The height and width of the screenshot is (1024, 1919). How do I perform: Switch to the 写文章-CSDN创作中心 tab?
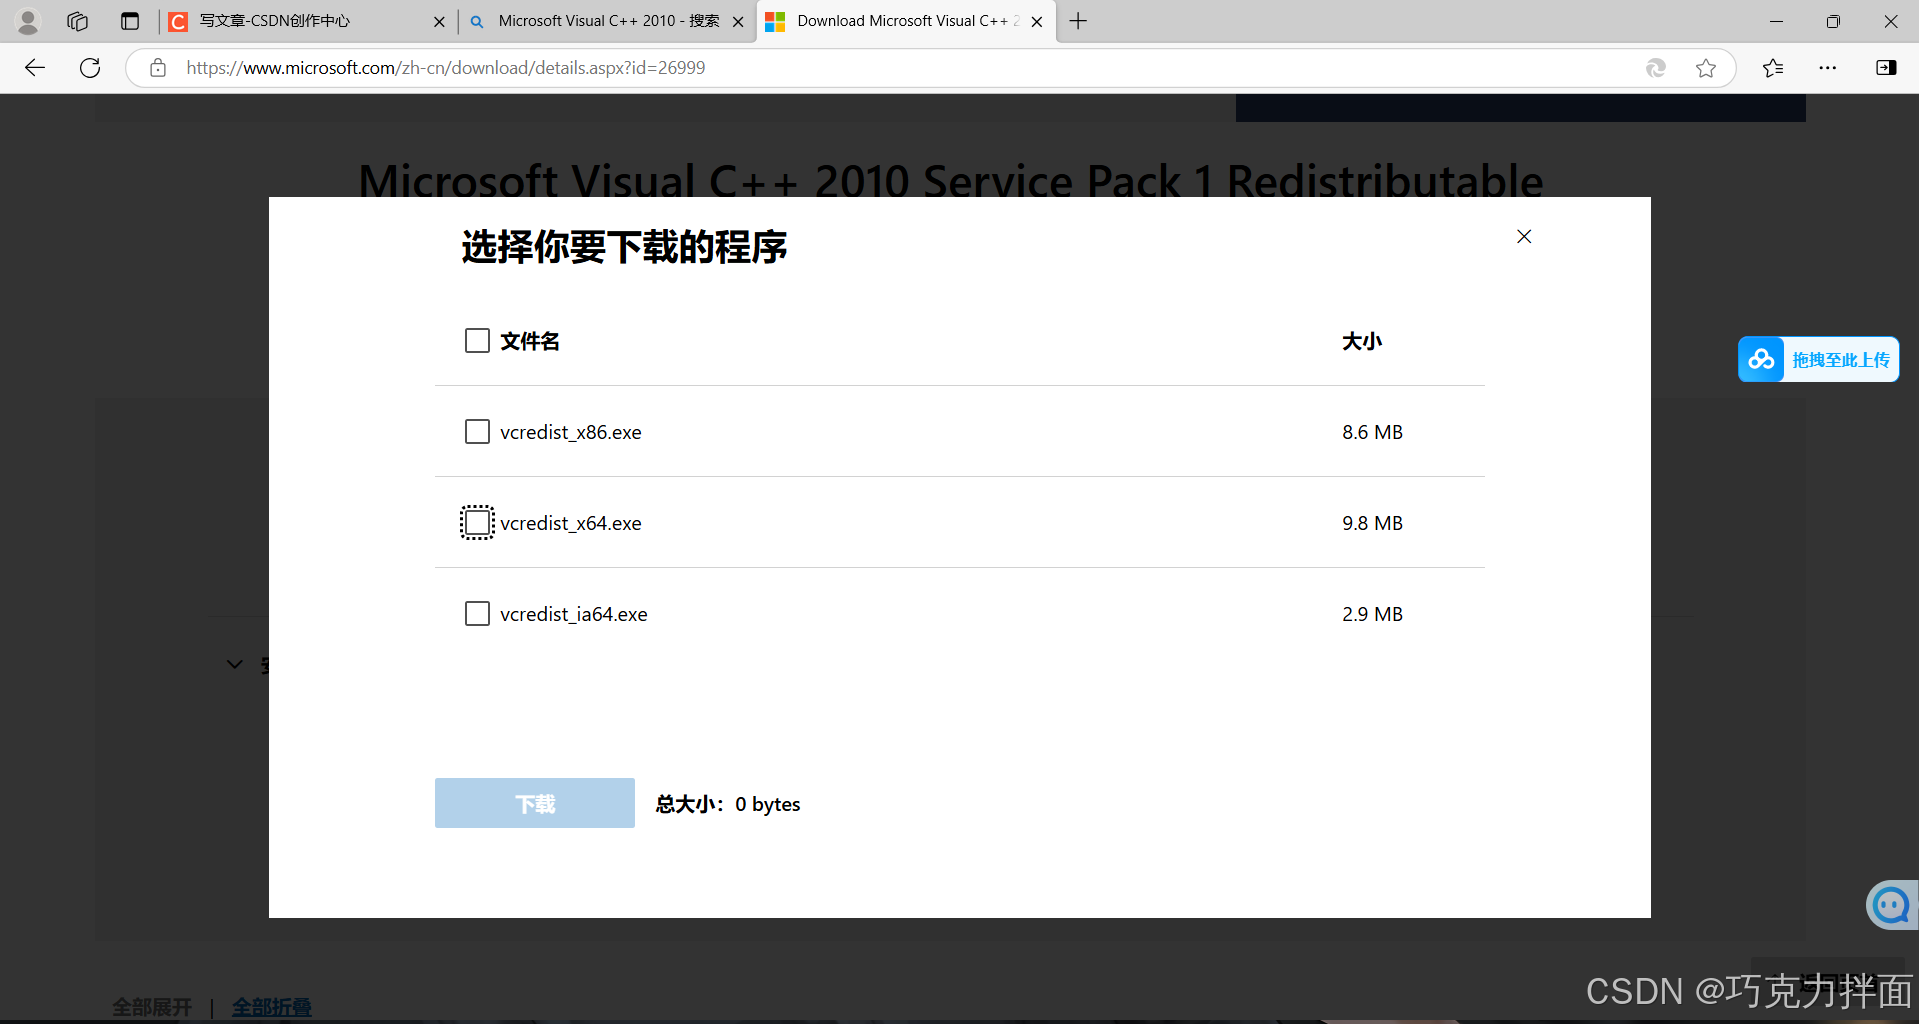pyautogui.click(x=306, y=21)
